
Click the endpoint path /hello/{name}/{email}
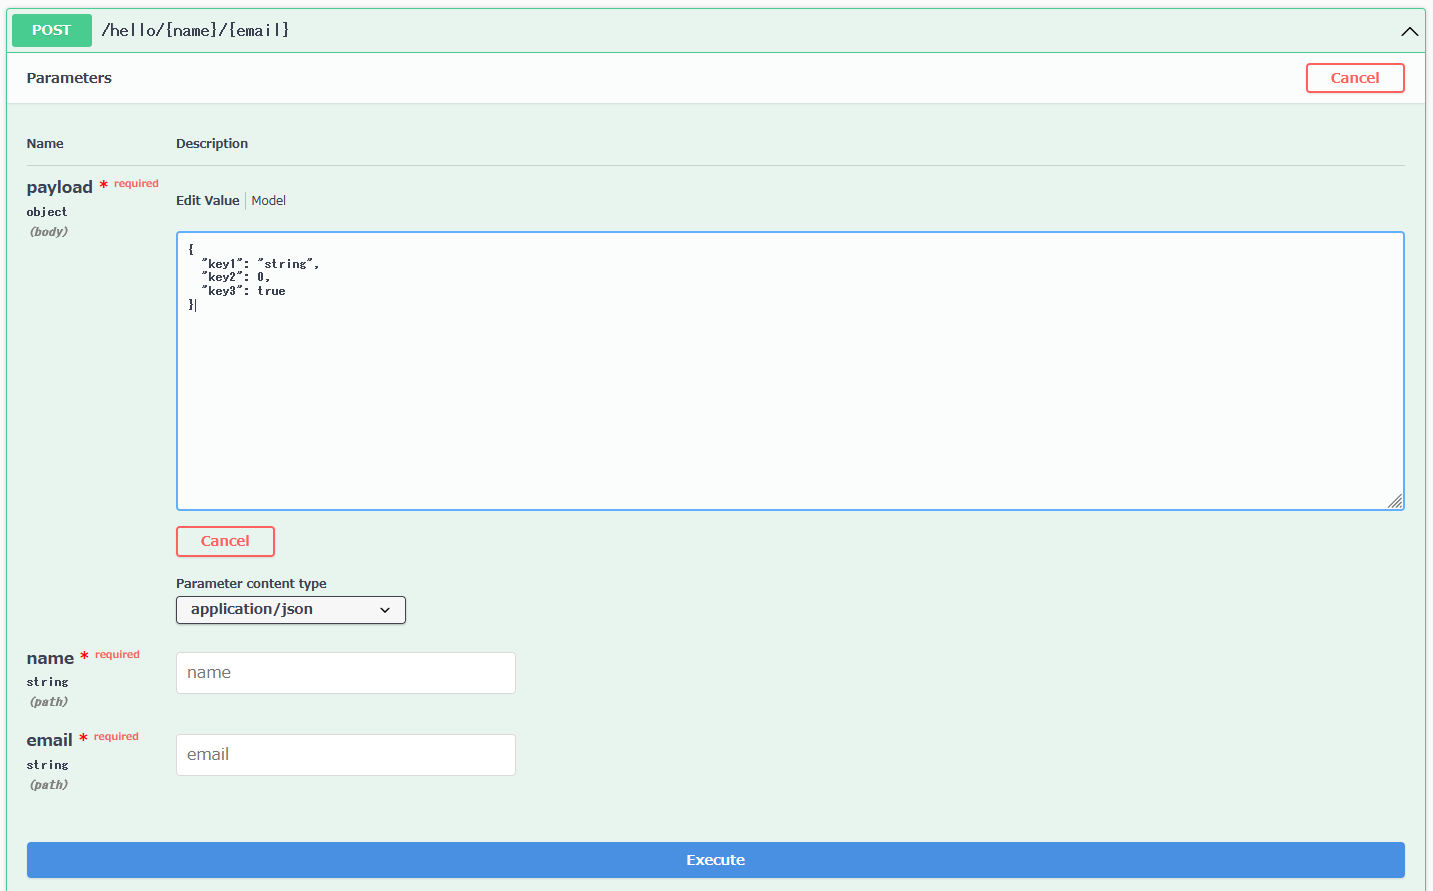pos(193,30)
